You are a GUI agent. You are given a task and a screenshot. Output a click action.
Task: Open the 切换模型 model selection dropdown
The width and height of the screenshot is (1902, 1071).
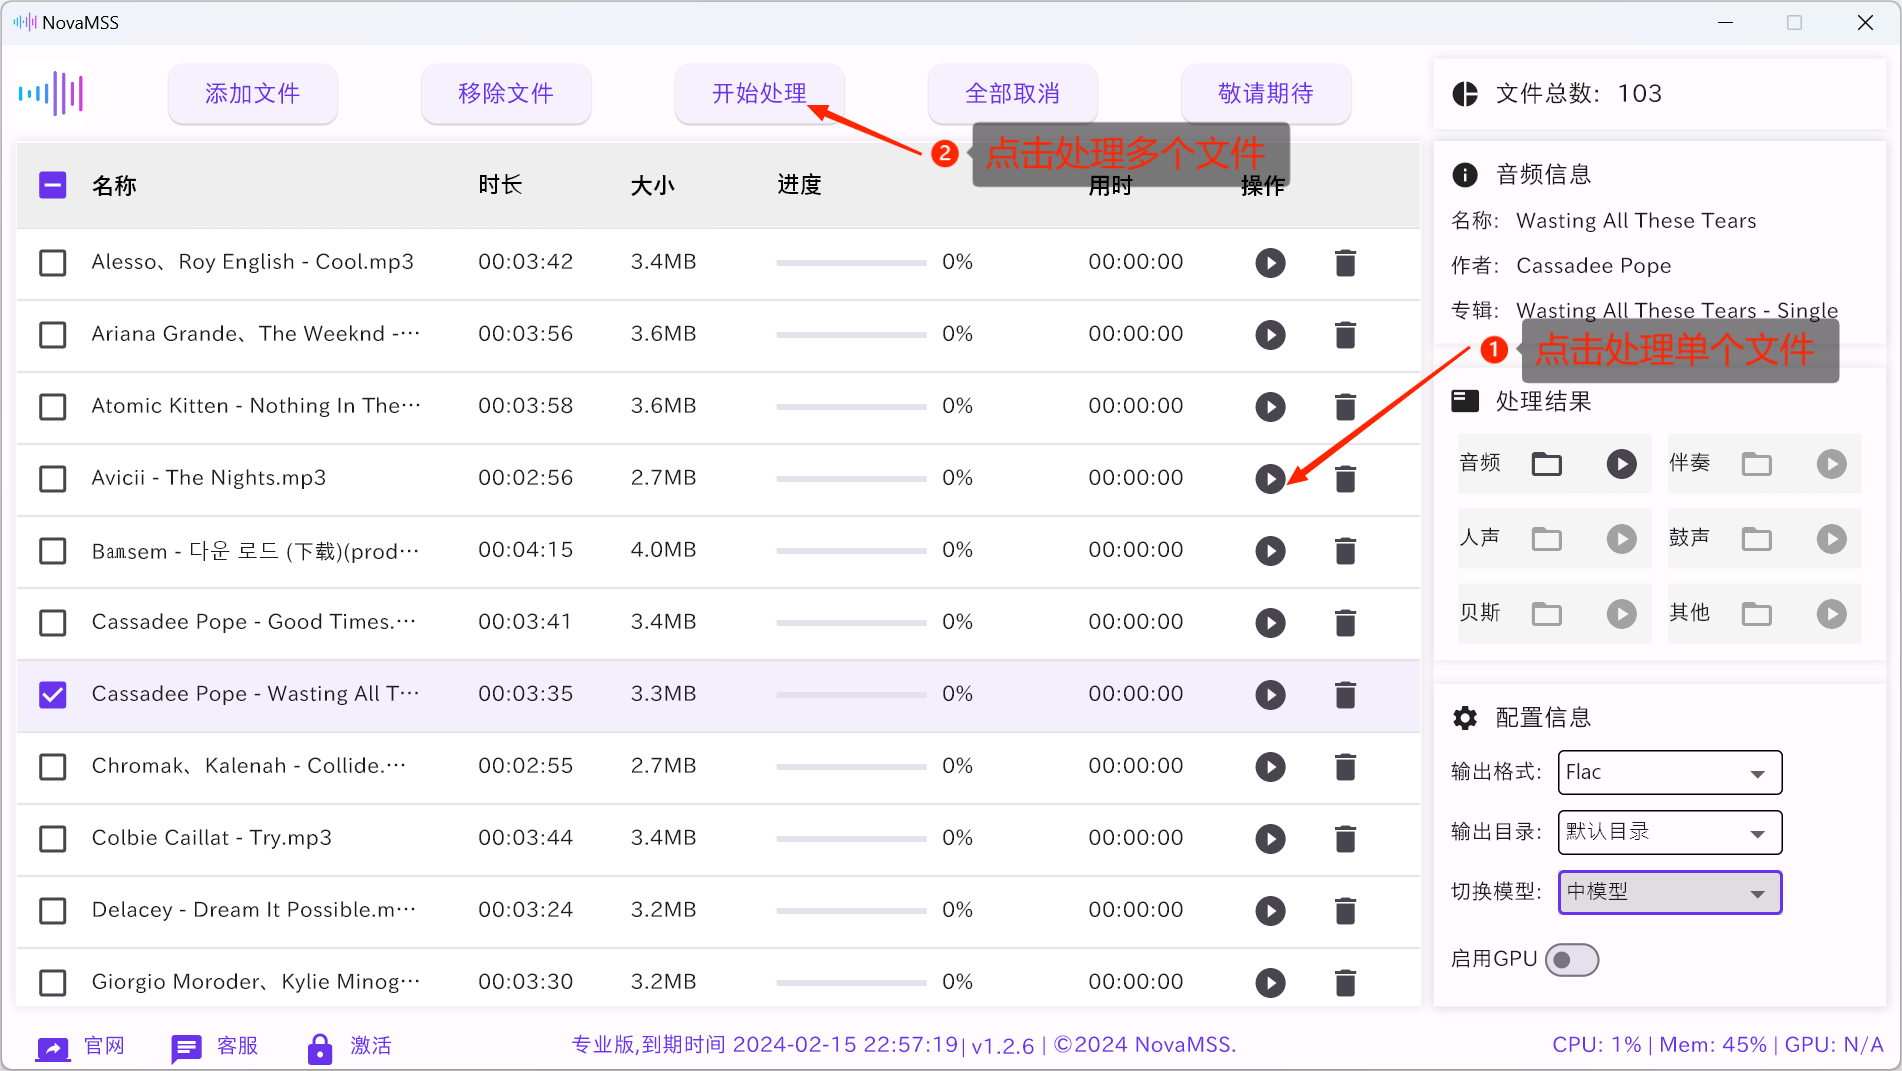pos(1669,892)
